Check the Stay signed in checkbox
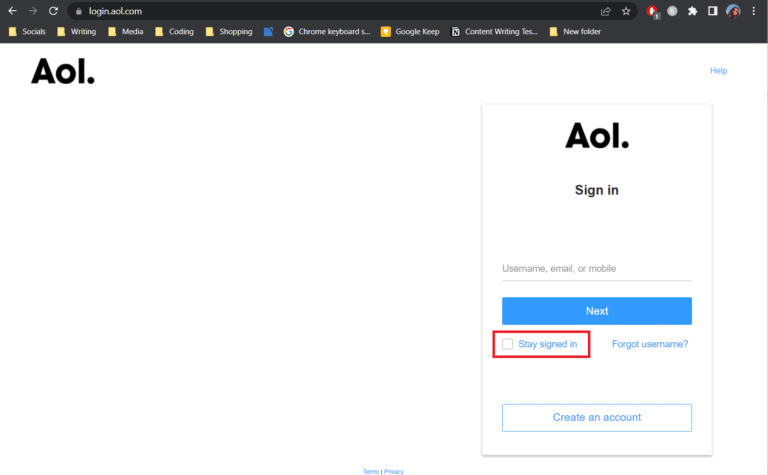Viewport: 768px width, 475px height. [x=508, y=344]
